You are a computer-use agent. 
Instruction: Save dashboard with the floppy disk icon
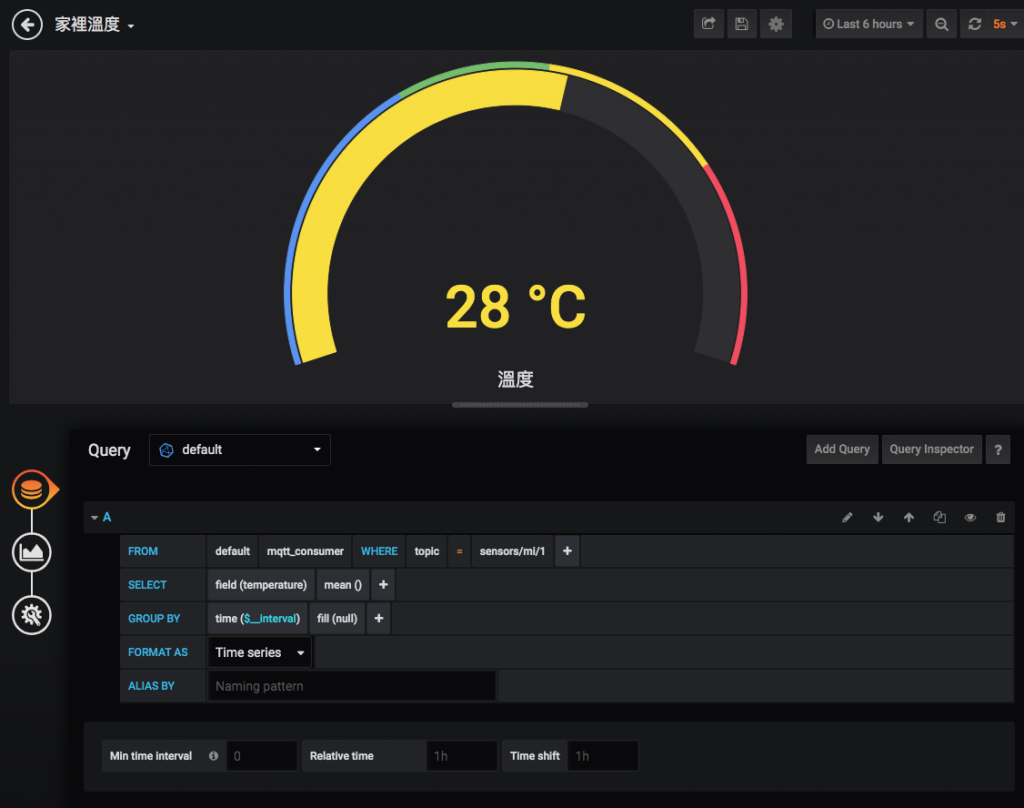[x=742, y=24]
